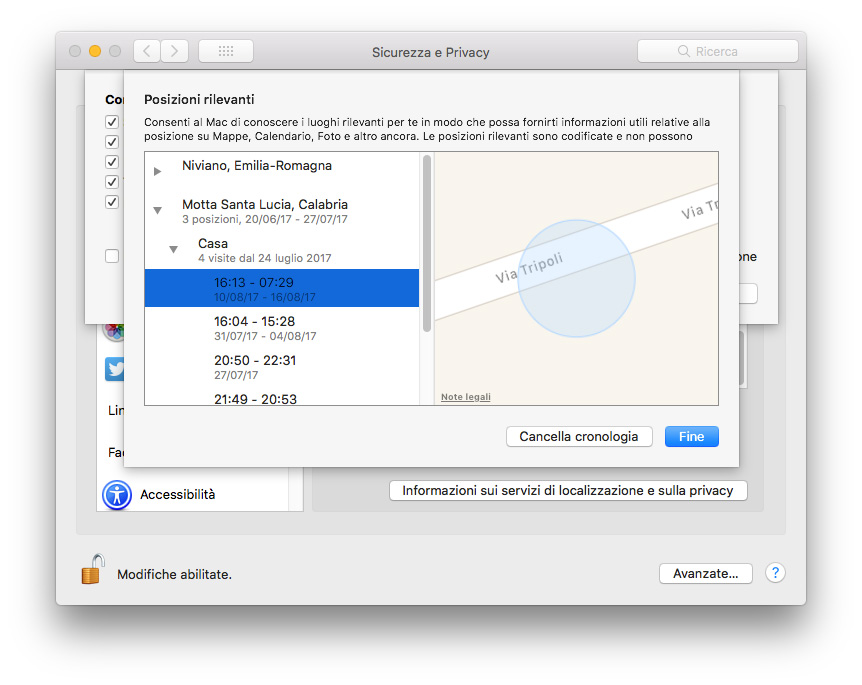Click the Fine button
The width and height of the screenshot is (862, 685).
[x=692, y=437]
